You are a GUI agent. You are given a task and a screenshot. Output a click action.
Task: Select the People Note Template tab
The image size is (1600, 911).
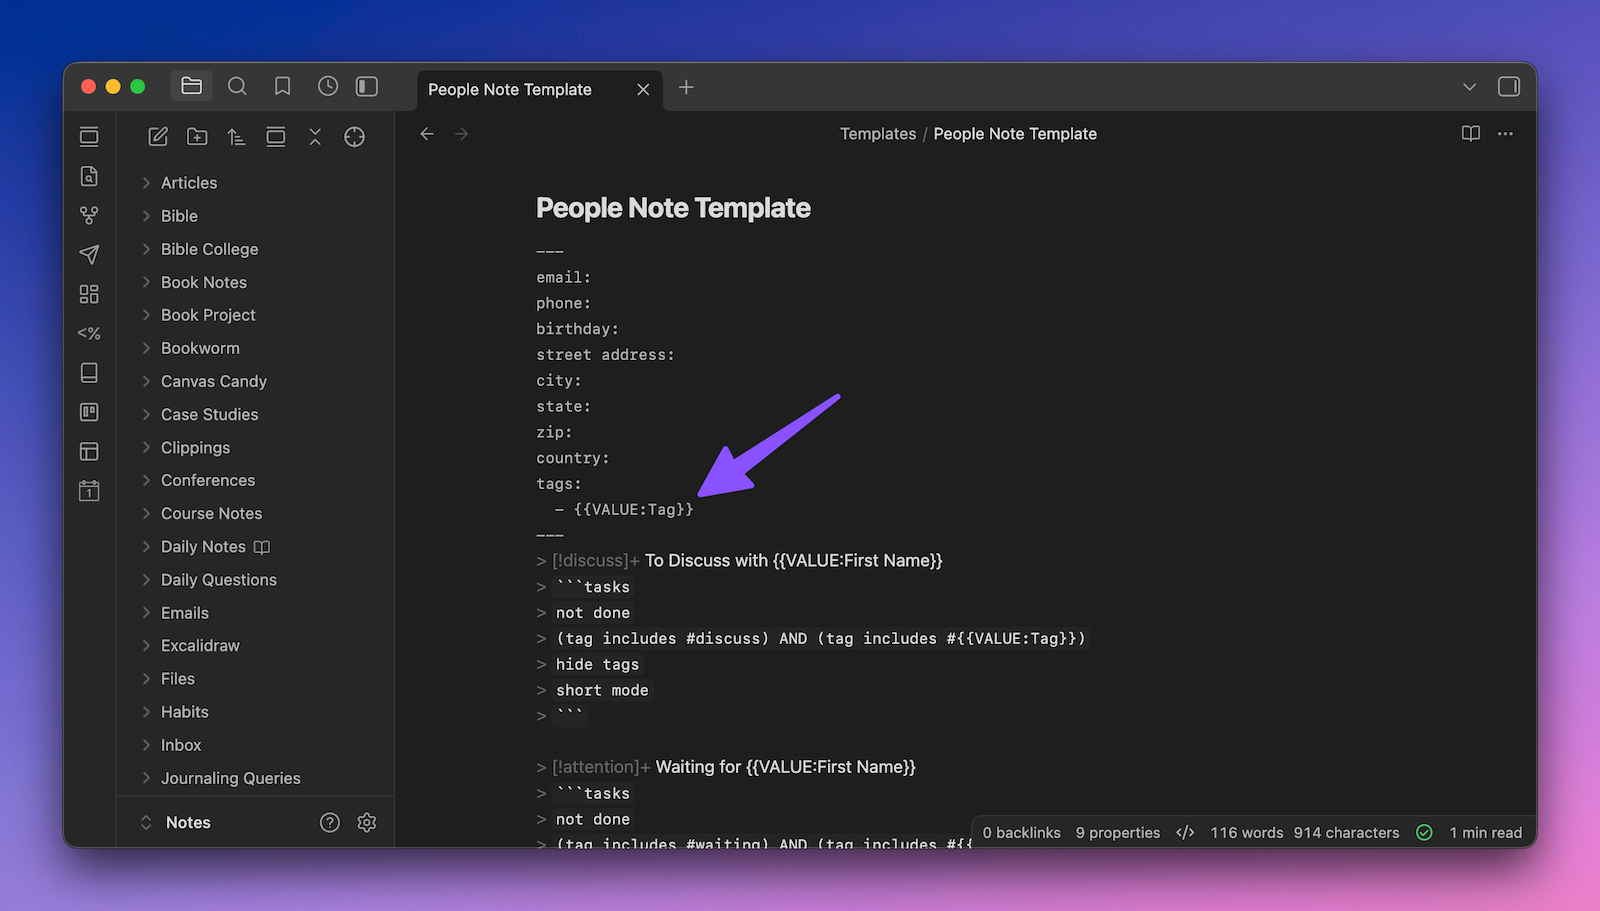coord(510,89)
